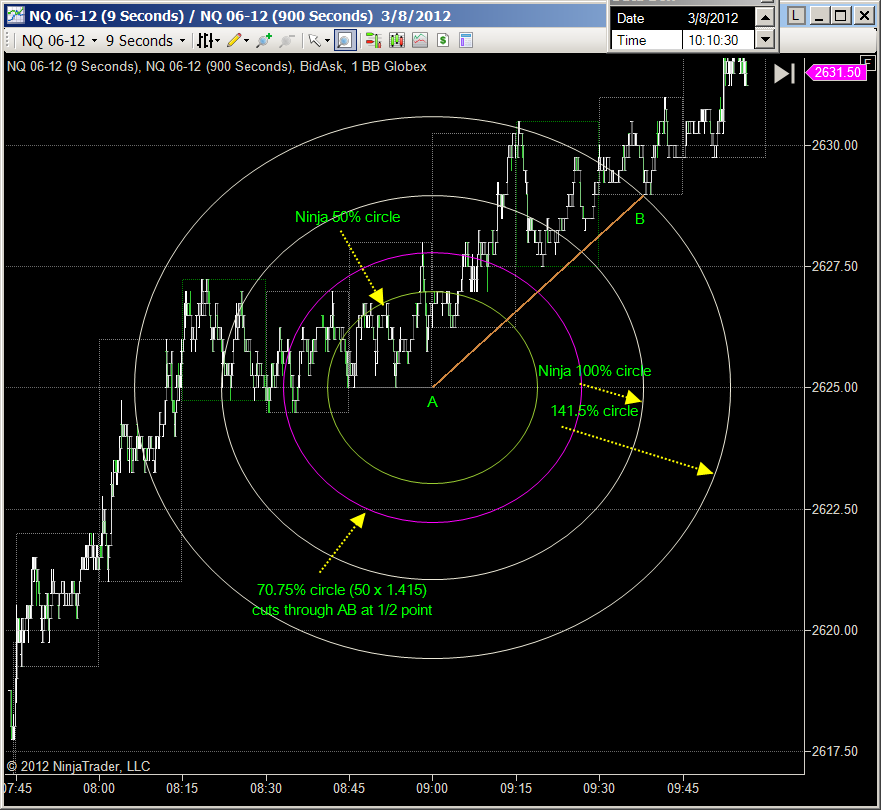Click the 09:00 time axis label
881x810 pixels.
tap(432, 789)
